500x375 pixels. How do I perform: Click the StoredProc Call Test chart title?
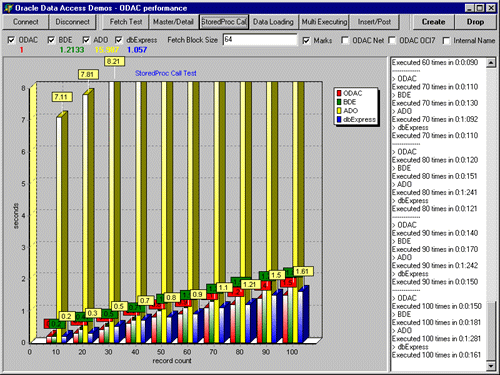166,73
